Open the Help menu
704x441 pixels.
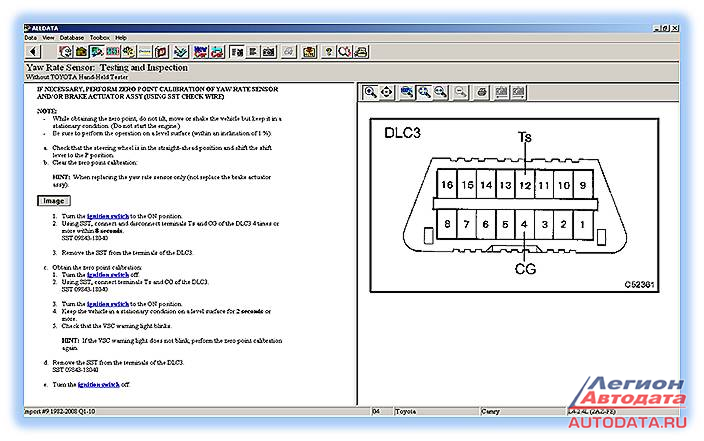(x=121, y=38)
